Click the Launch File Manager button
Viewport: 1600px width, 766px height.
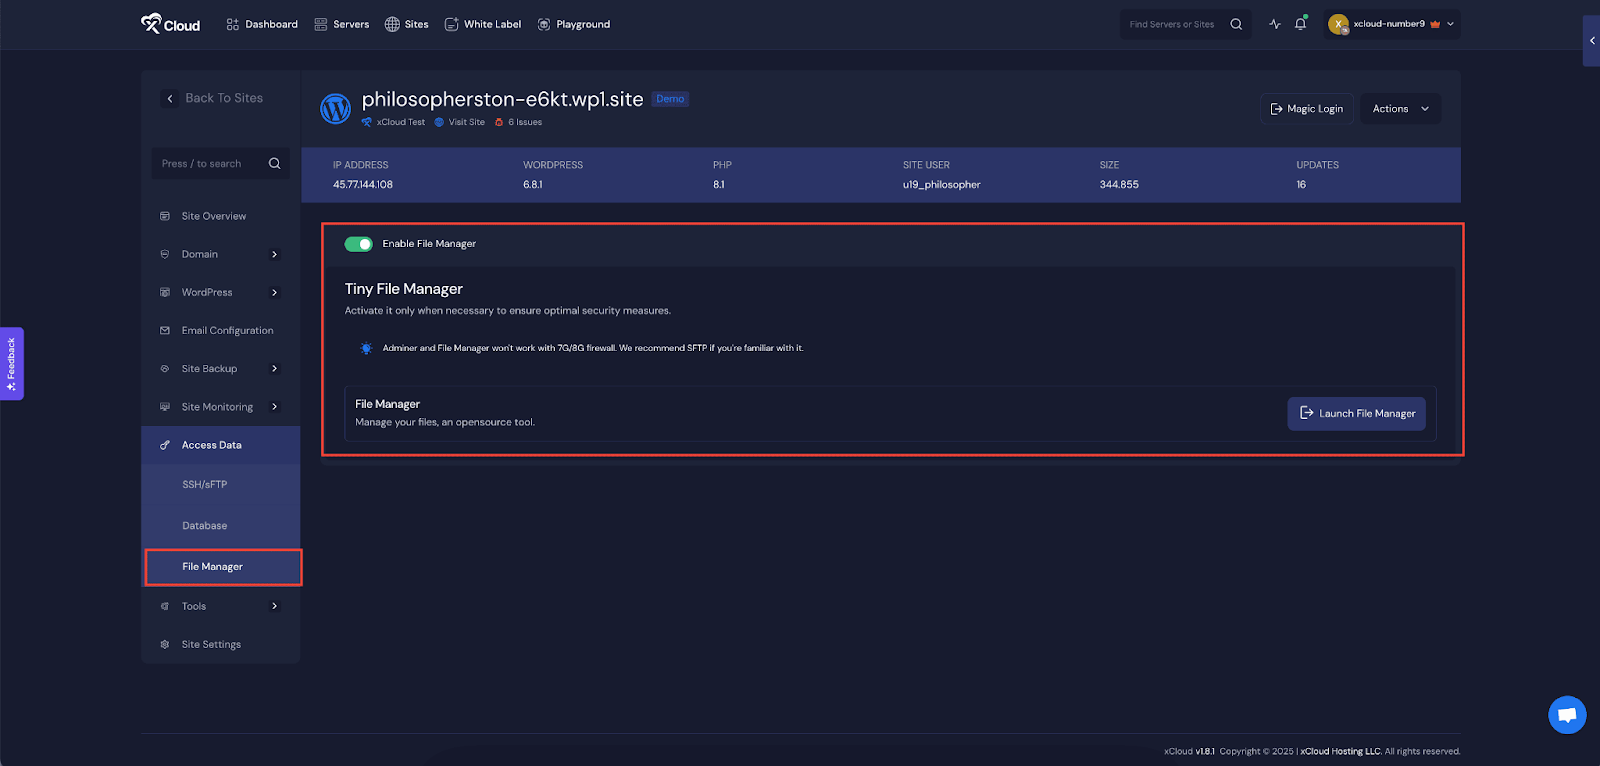point(1356,413)
